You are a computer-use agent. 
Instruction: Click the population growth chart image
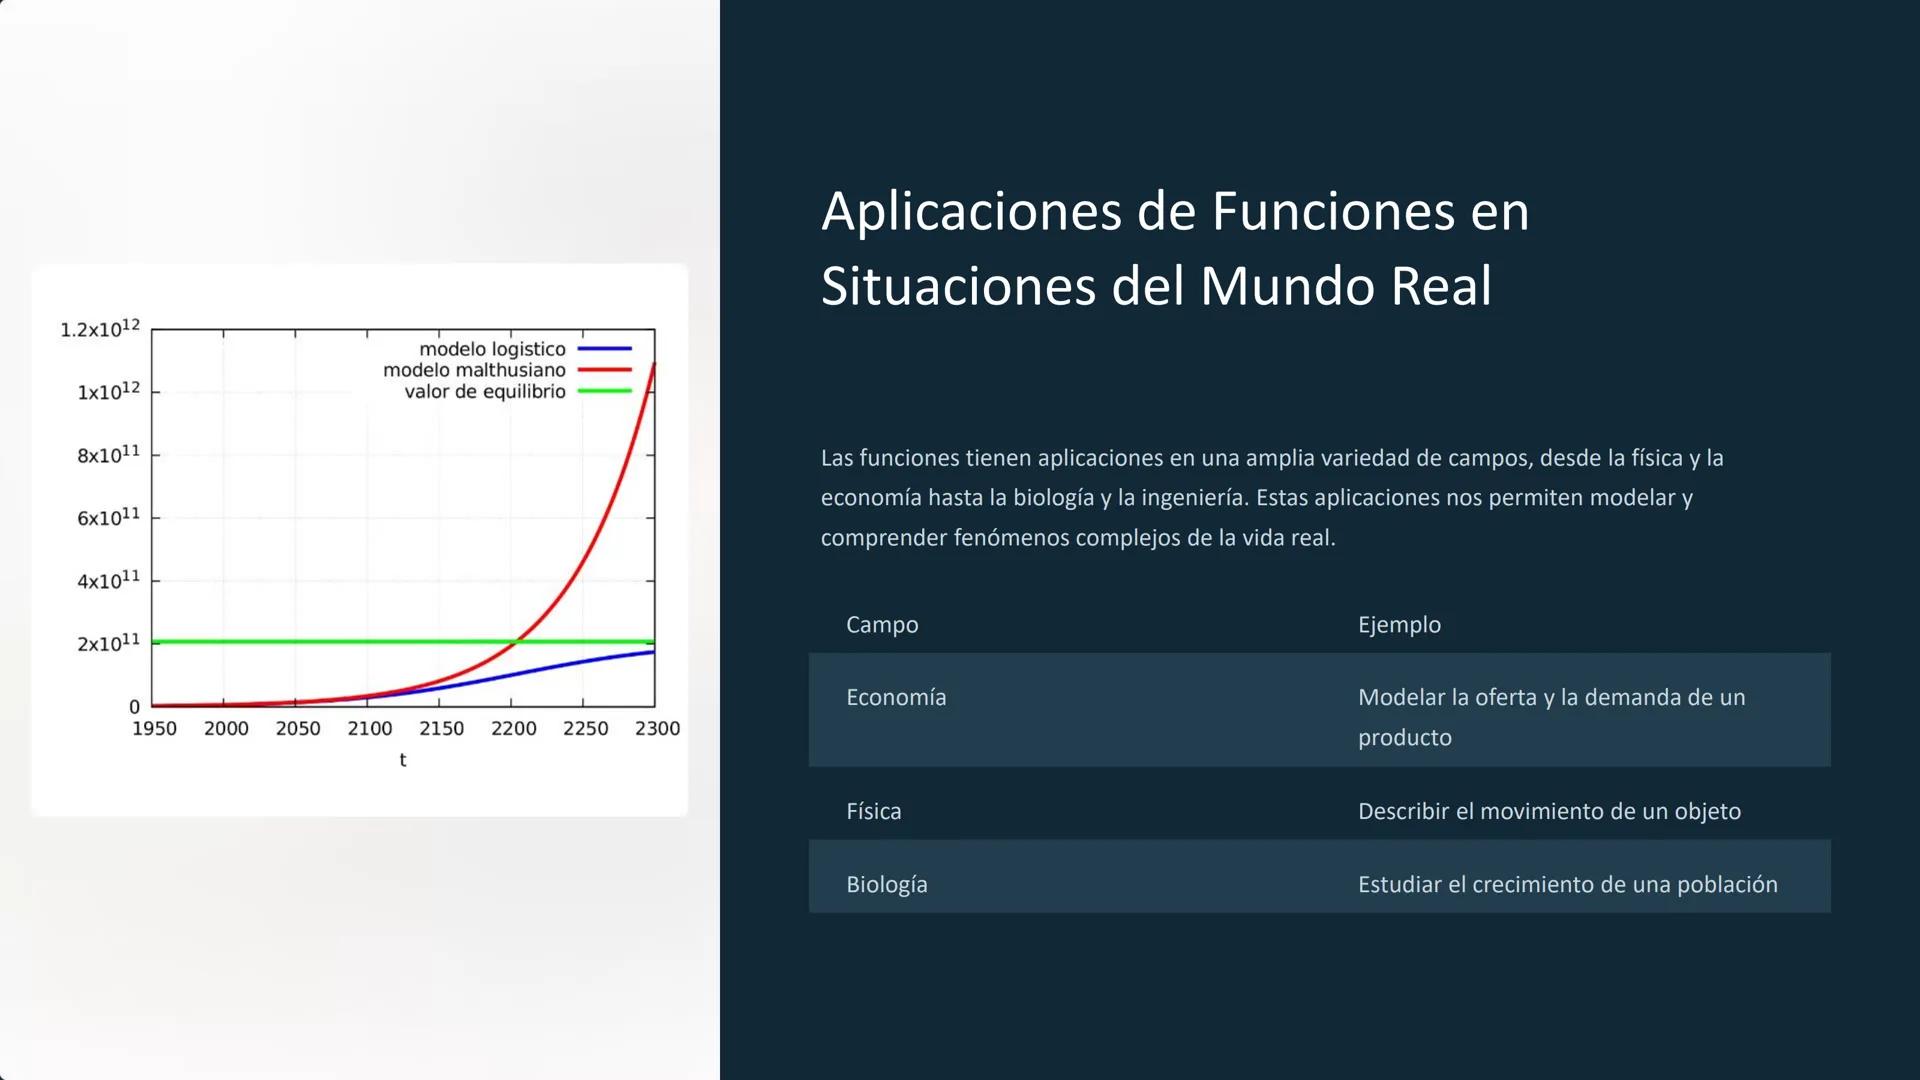360,540
